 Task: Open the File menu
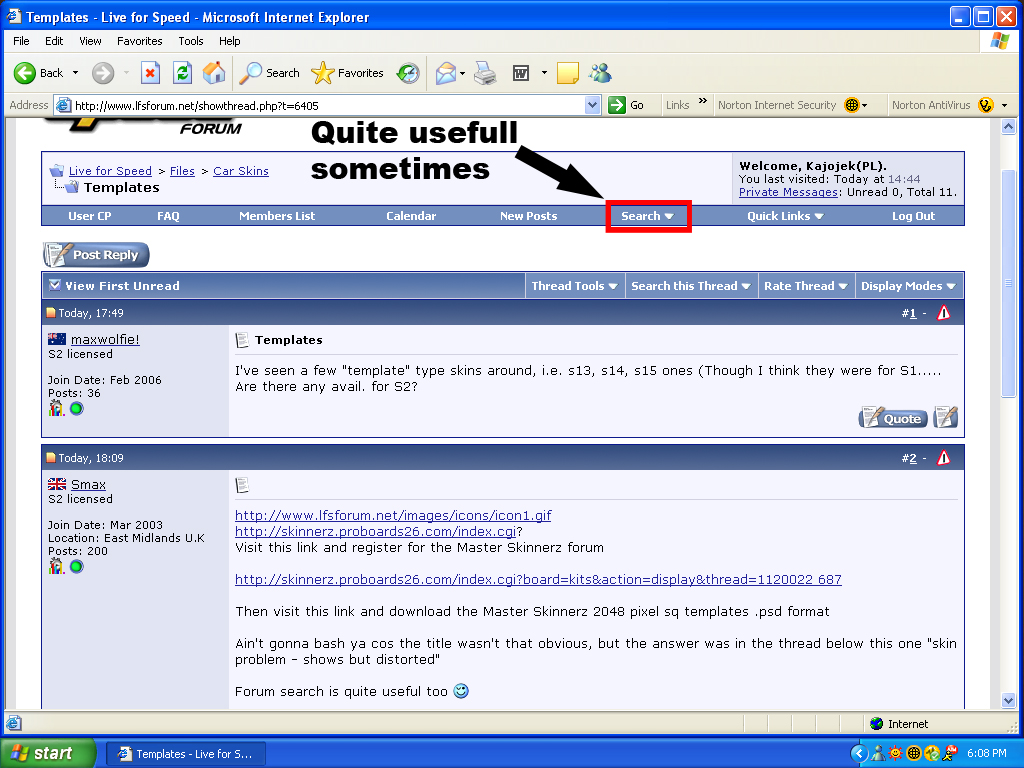(x=22, y=41)
